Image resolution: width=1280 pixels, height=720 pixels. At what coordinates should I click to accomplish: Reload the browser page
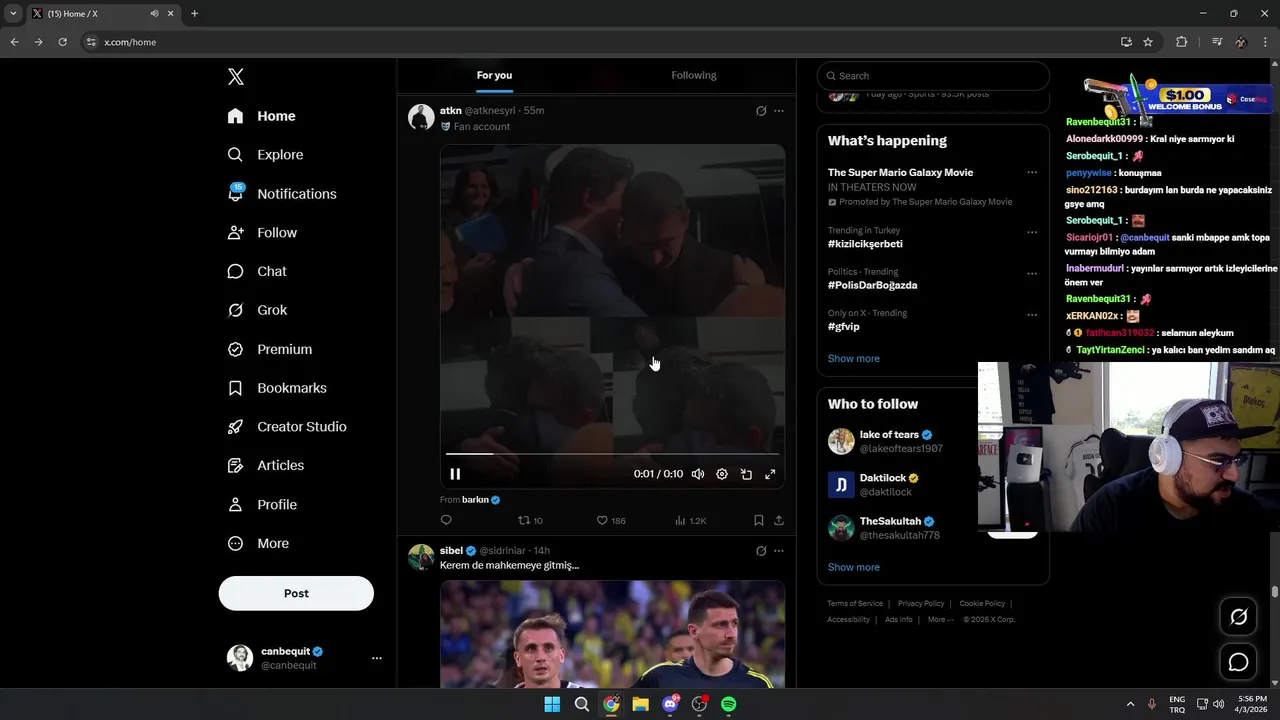(x=62, y=42)
